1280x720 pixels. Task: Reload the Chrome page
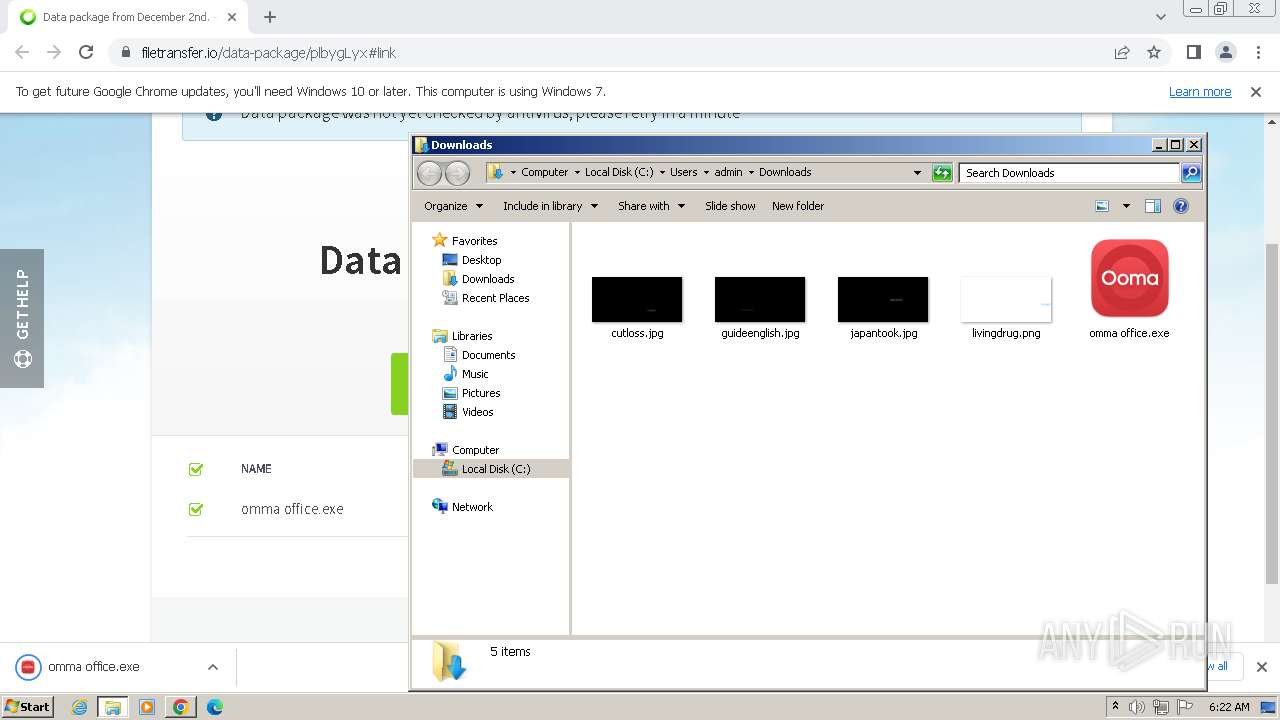pyautogui.click(x=86, y=52)
